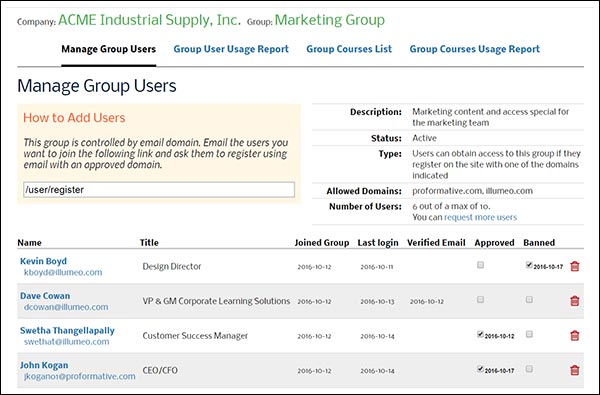The width and height of the screenshot is (600, 395).
Task: Uncheck Approved for John Kogan
Action: (x=480, y=369)
